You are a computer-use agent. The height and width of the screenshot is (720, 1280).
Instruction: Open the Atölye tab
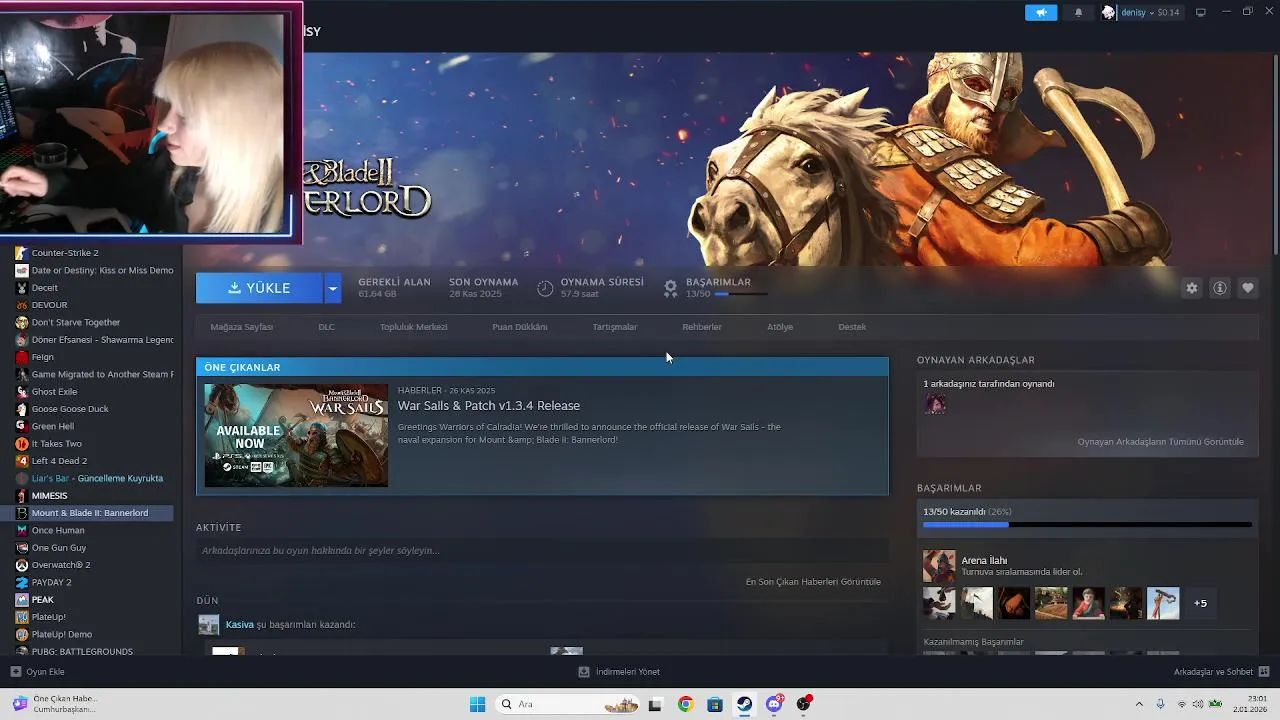pyautogui.click(x=780, y=327)
